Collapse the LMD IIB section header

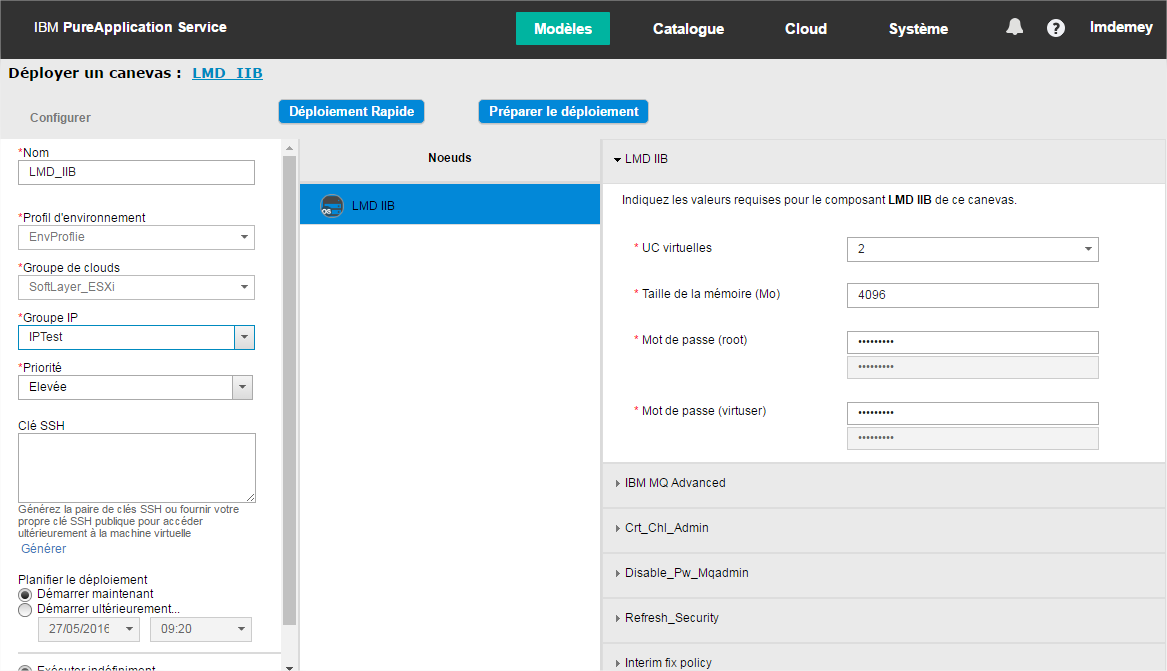646,159
